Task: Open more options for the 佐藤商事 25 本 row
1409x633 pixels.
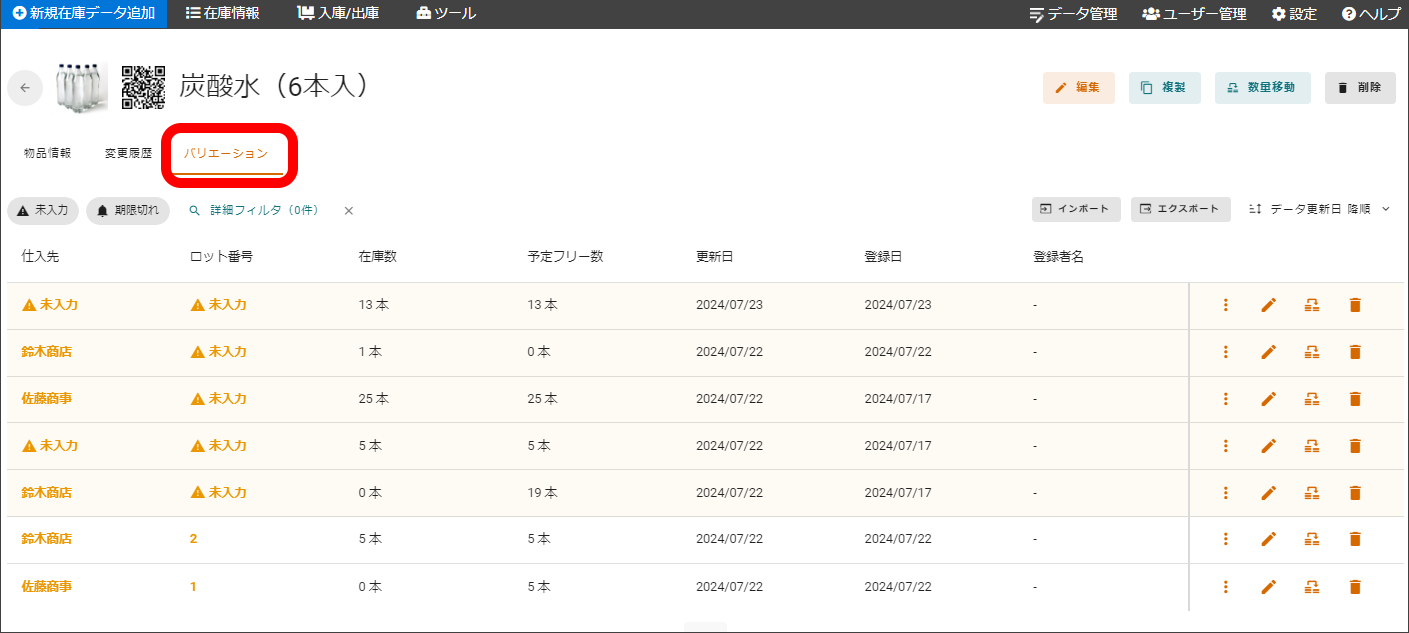Action: click(x=1225, y=399)
